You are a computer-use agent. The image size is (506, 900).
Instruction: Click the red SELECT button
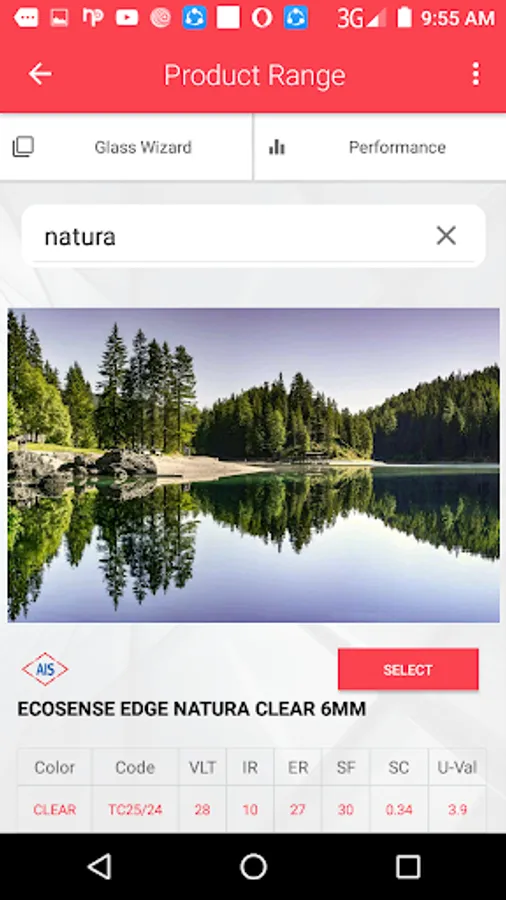pyautogui.click(x=408, y=669)
